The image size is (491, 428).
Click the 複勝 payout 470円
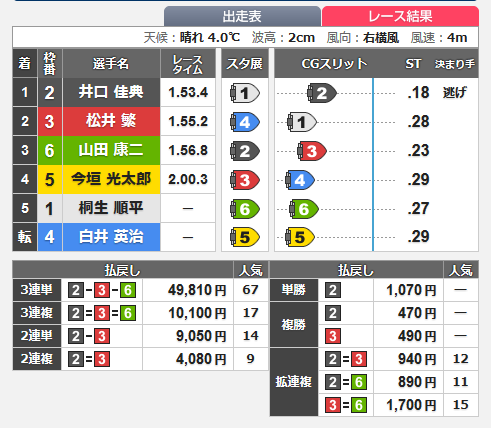click(x=417, y=313)
